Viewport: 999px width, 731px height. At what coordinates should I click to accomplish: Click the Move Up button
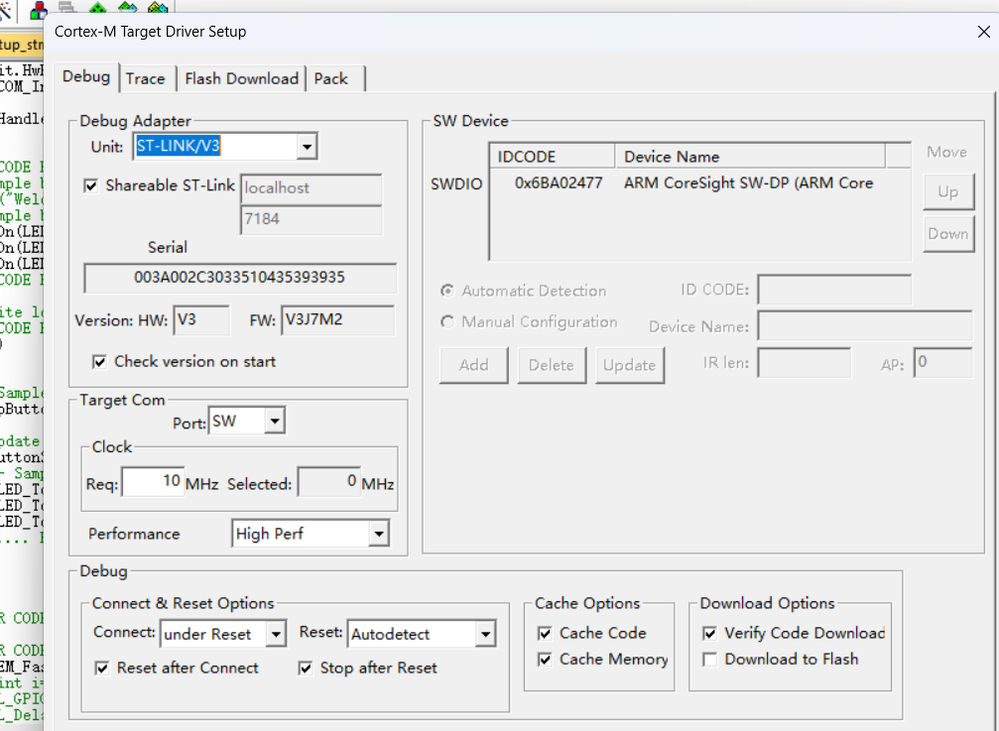(x=949, y=192)
